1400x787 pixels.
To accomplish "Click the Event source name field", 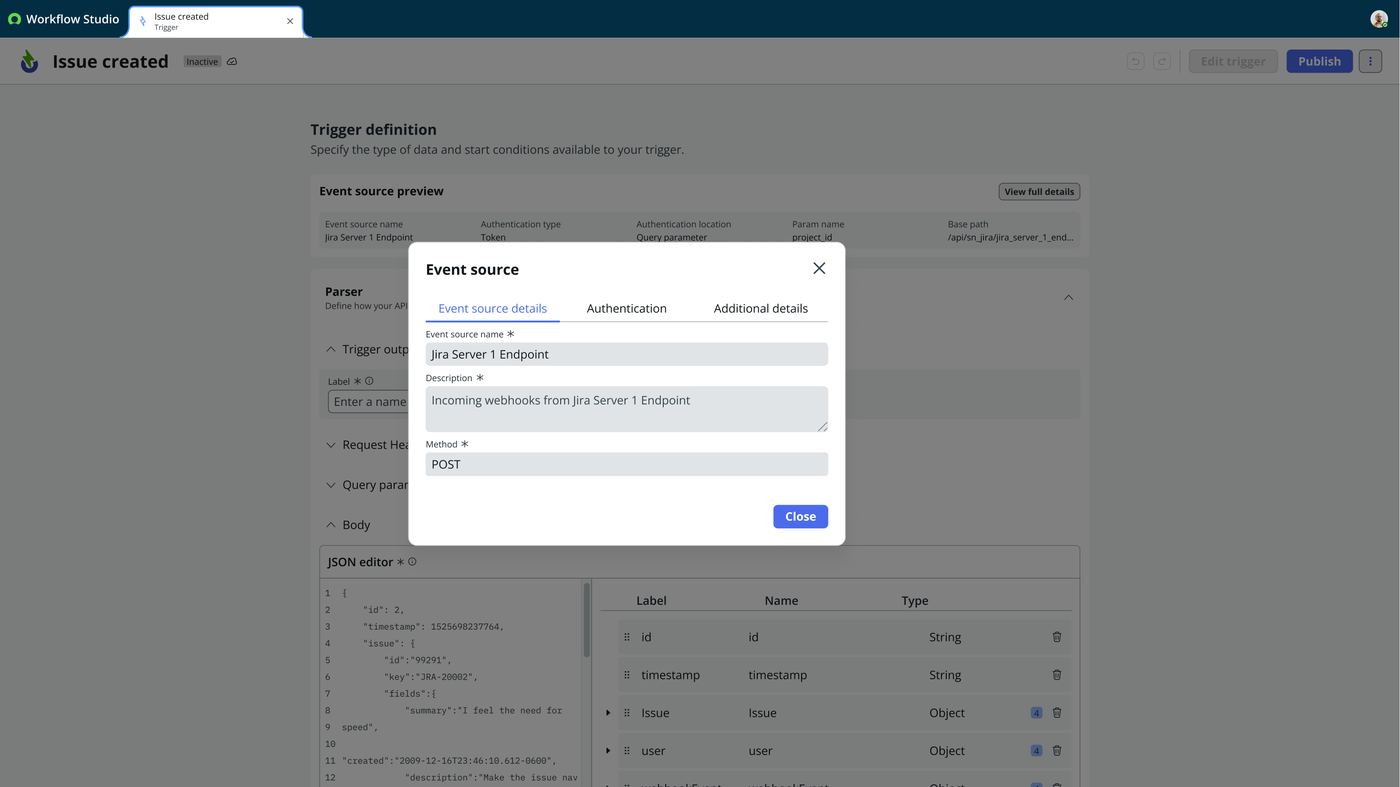I will click(626, 354).
